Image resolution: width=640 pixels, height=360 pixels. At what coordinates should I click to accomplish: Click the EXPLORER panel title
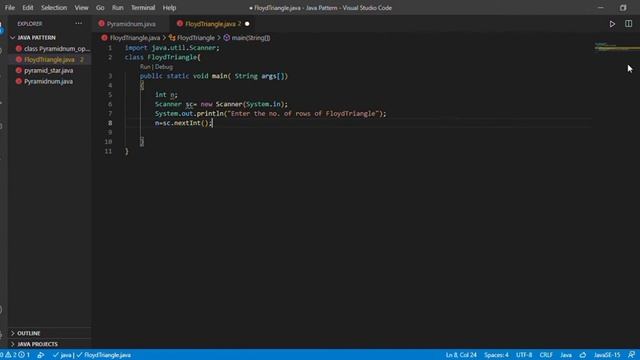(30, 24)
